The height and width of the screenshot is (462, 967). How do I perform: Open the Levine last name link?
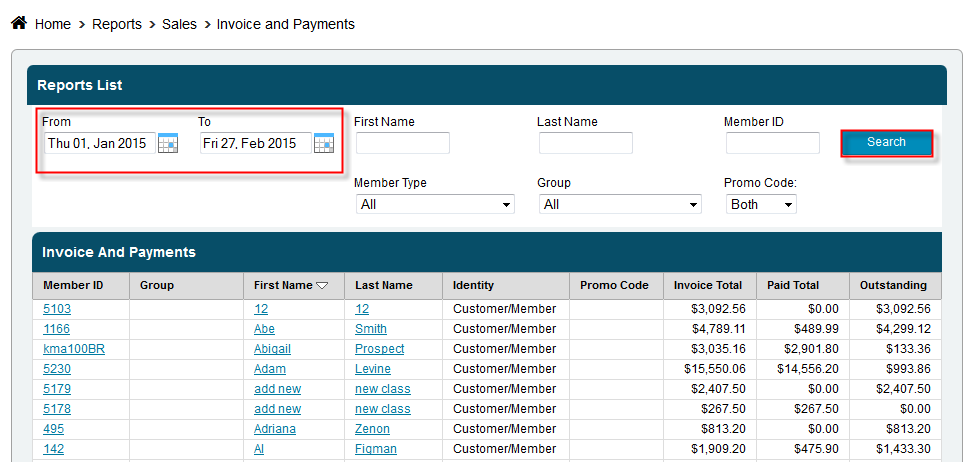373,369
